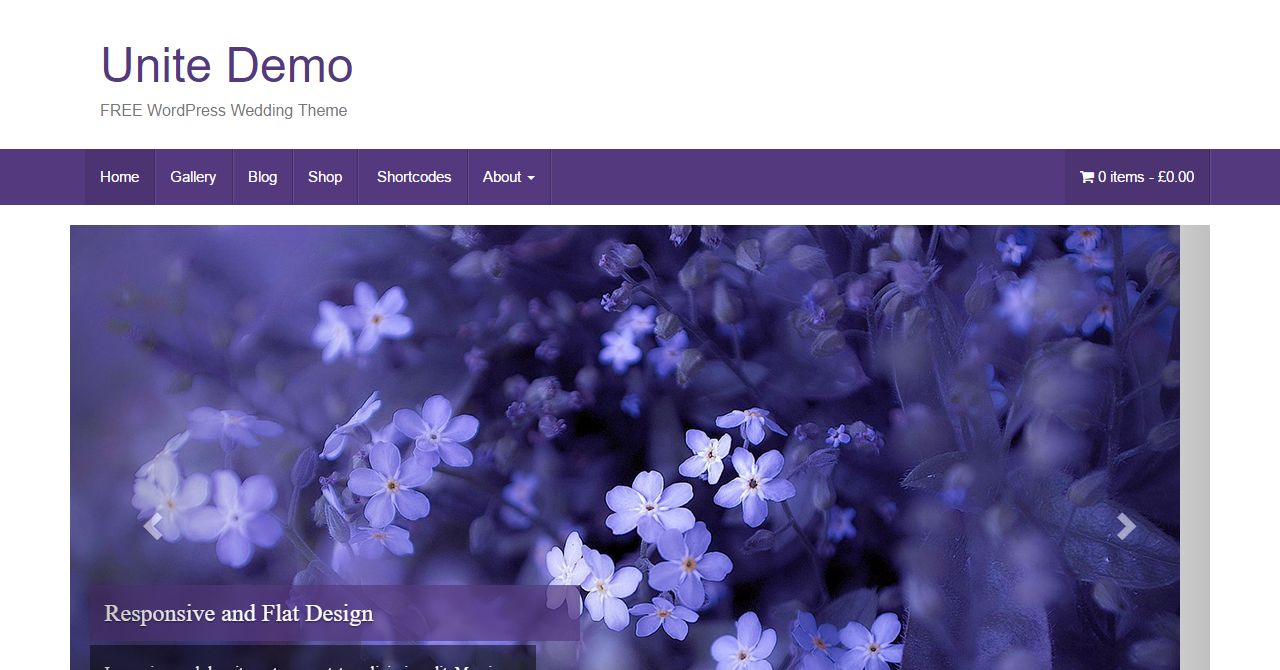Navigate to the Home menu item
1280x670 pixels.
click(120, 177)
